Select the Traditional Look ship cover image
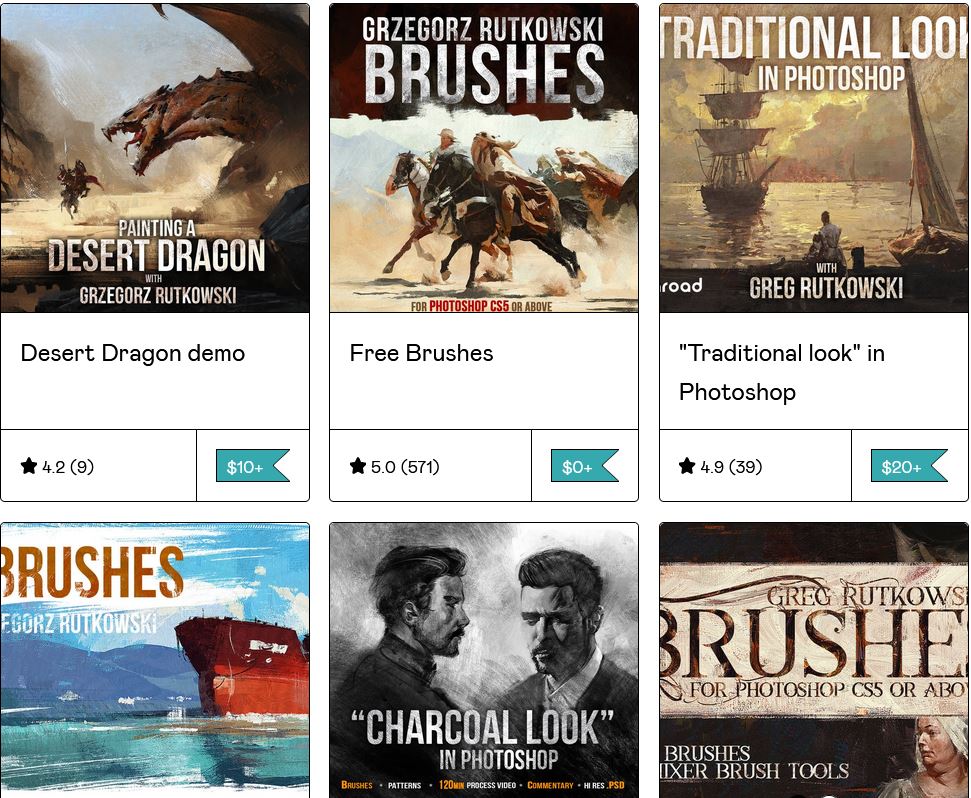The image size is (971, 798). pos(814,158)
